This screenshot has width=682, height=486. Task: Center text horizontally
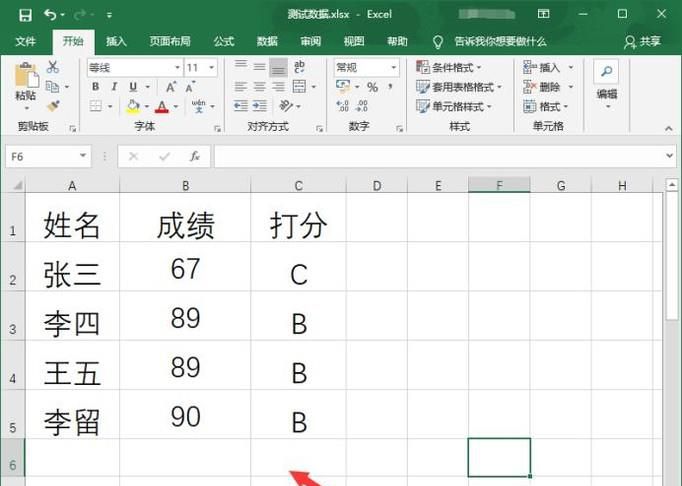click(x=260, y=87)
